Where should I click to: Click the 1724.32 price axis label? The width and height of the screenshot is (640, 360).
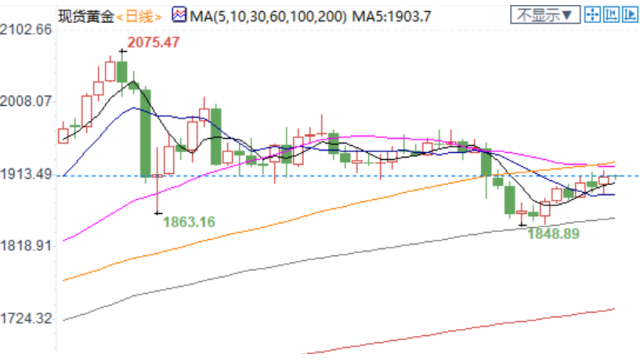pyautogui.click(x=26, y=318)
